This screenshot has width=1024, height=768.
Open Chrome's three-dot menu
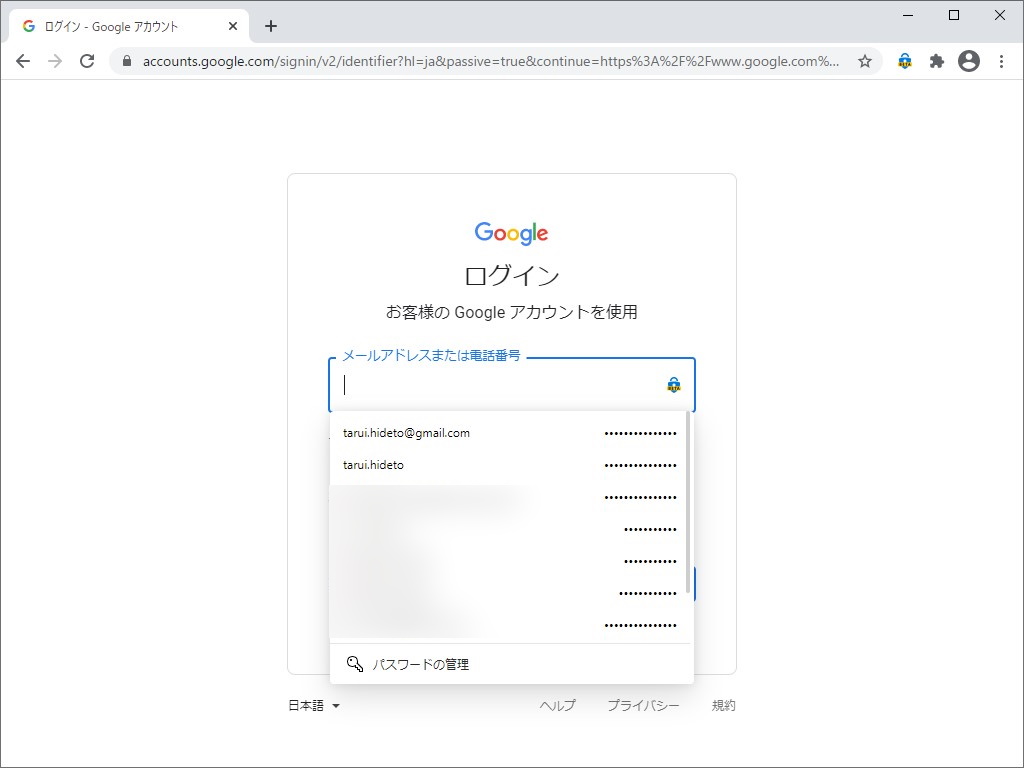(1003, 61)
